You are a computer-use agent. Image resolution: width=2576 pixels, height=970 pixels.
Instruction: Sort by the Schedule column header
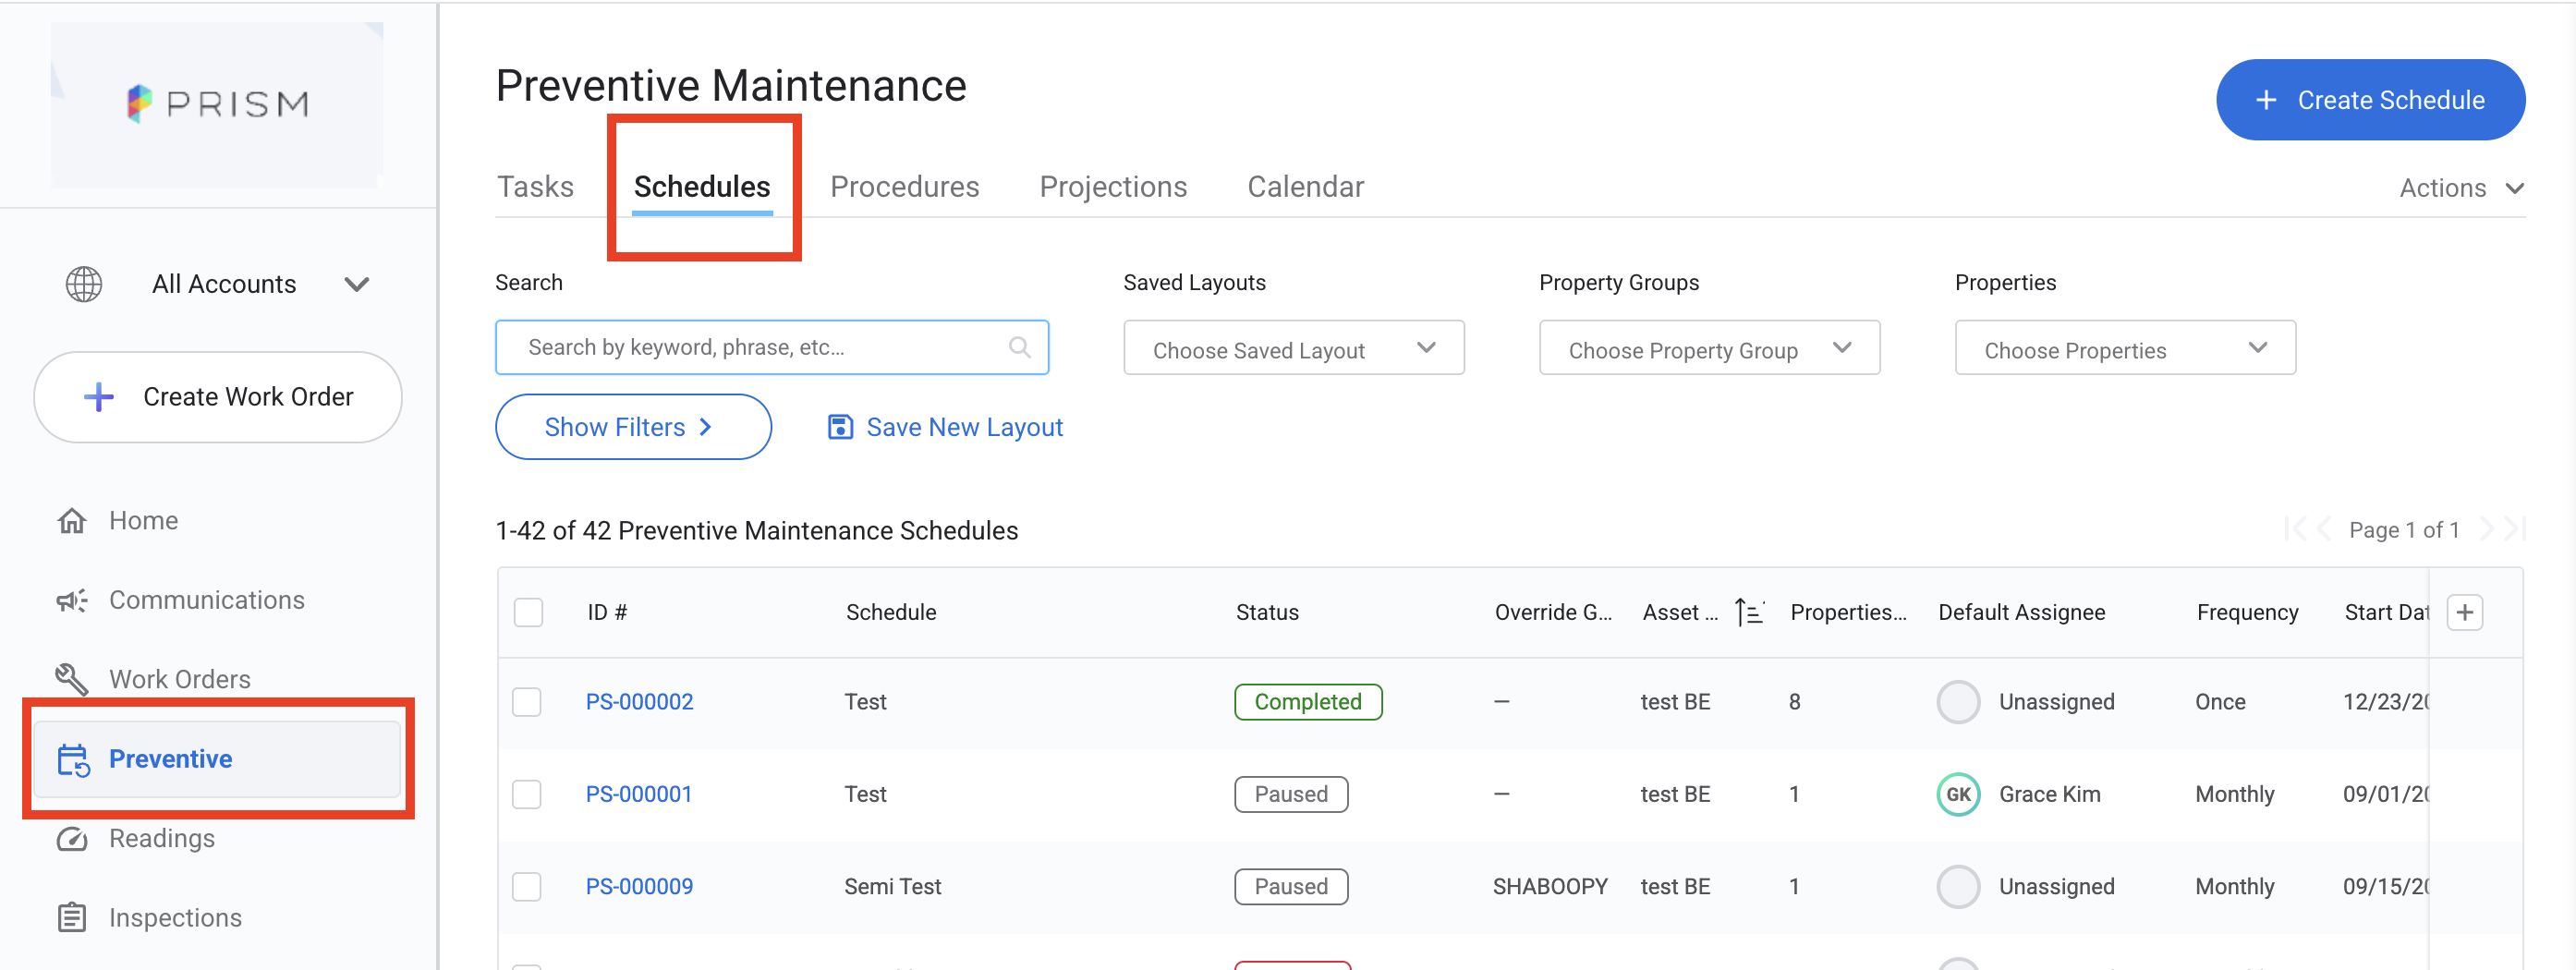click(891, 612)
